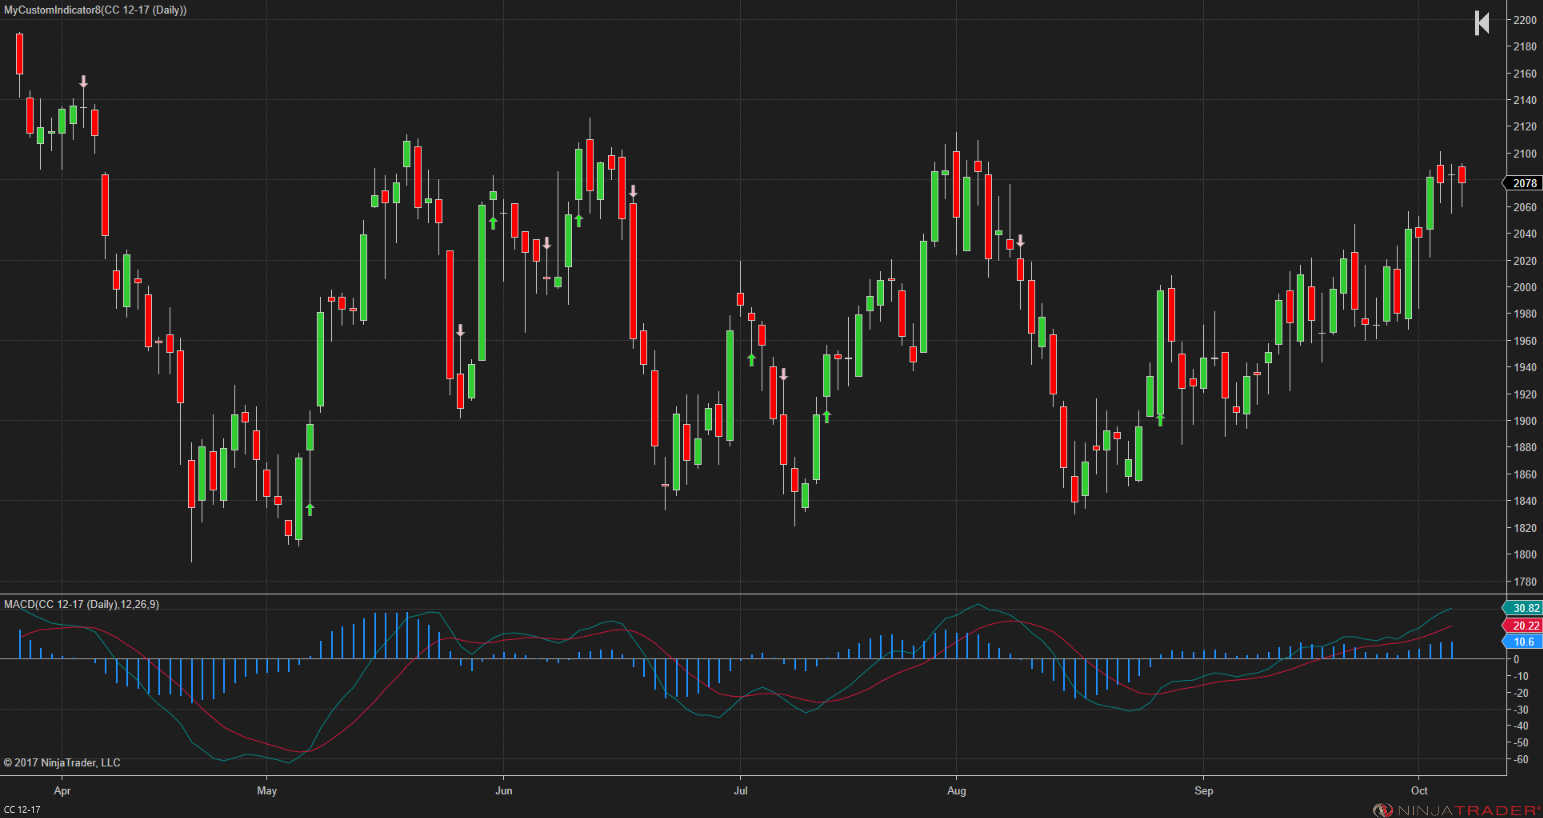
Task: Click the Sep label on the time axis
Action: tap(1203, 790)
